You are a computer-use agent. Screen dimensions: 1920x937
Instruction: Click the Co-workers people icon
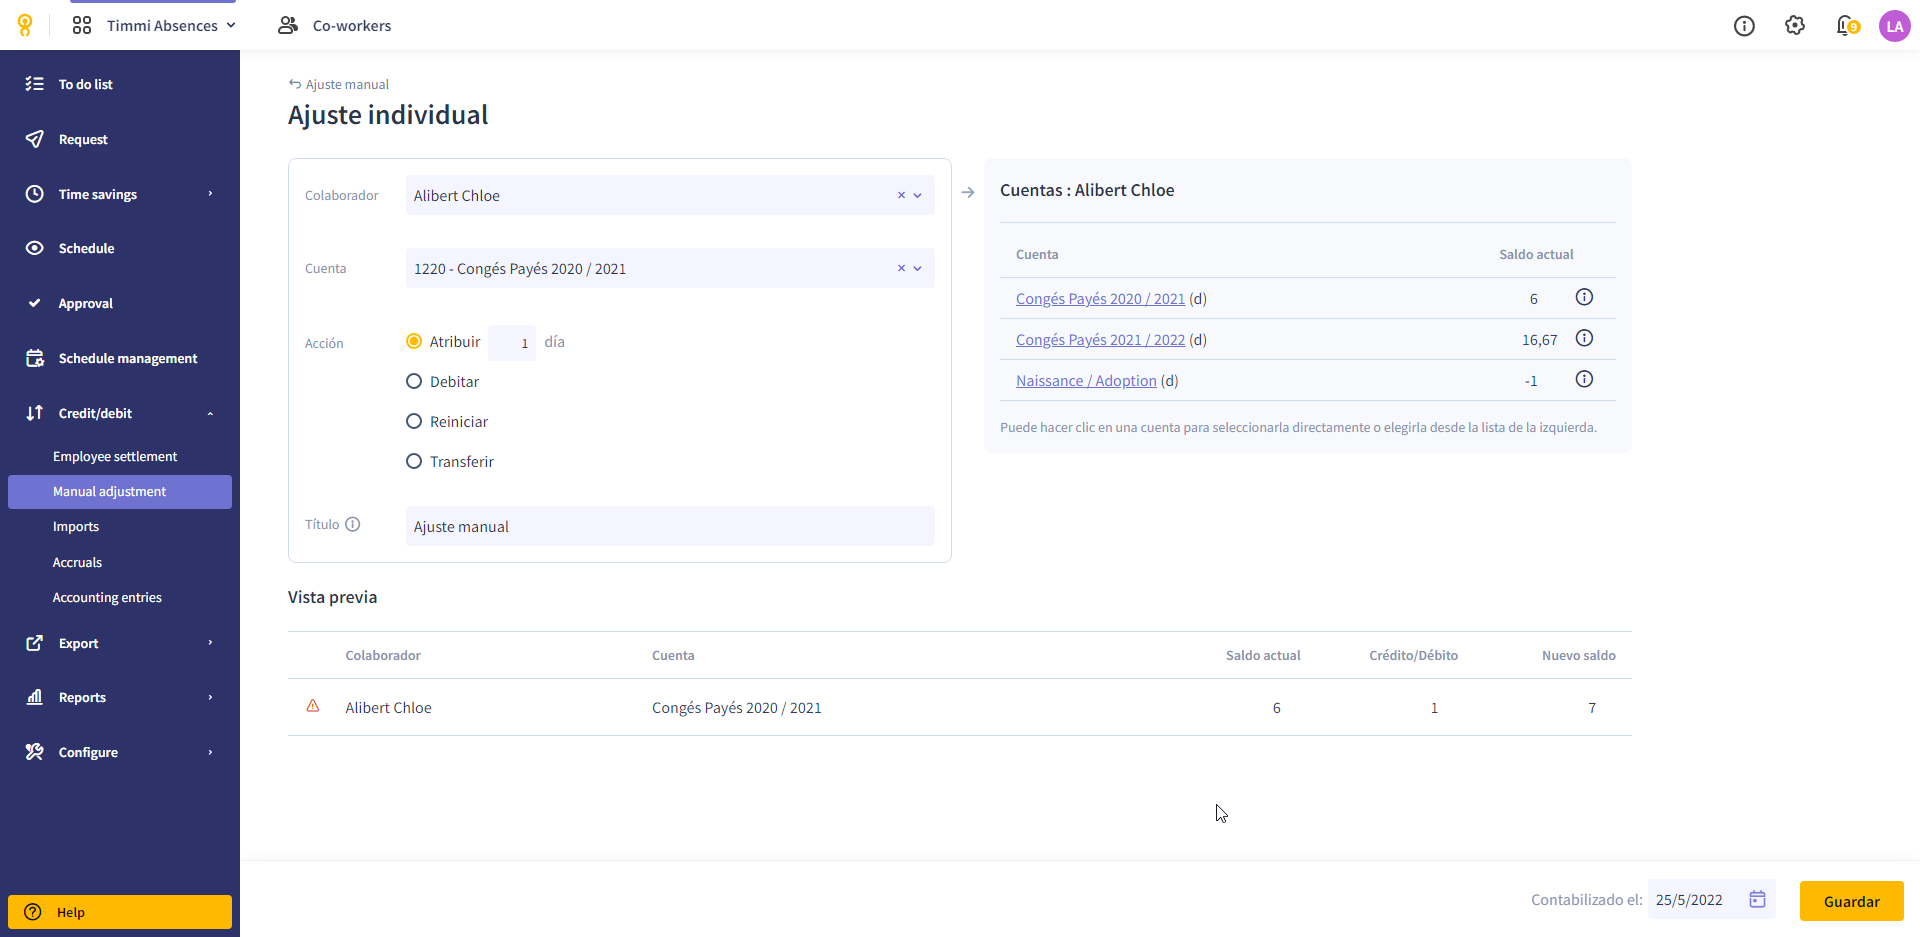point(288,25)
